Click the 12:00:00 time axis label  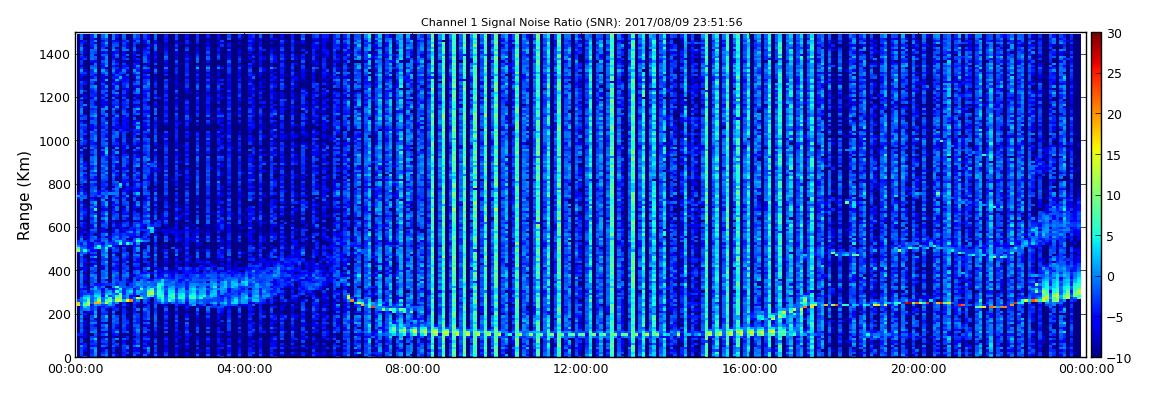point(579,369)
